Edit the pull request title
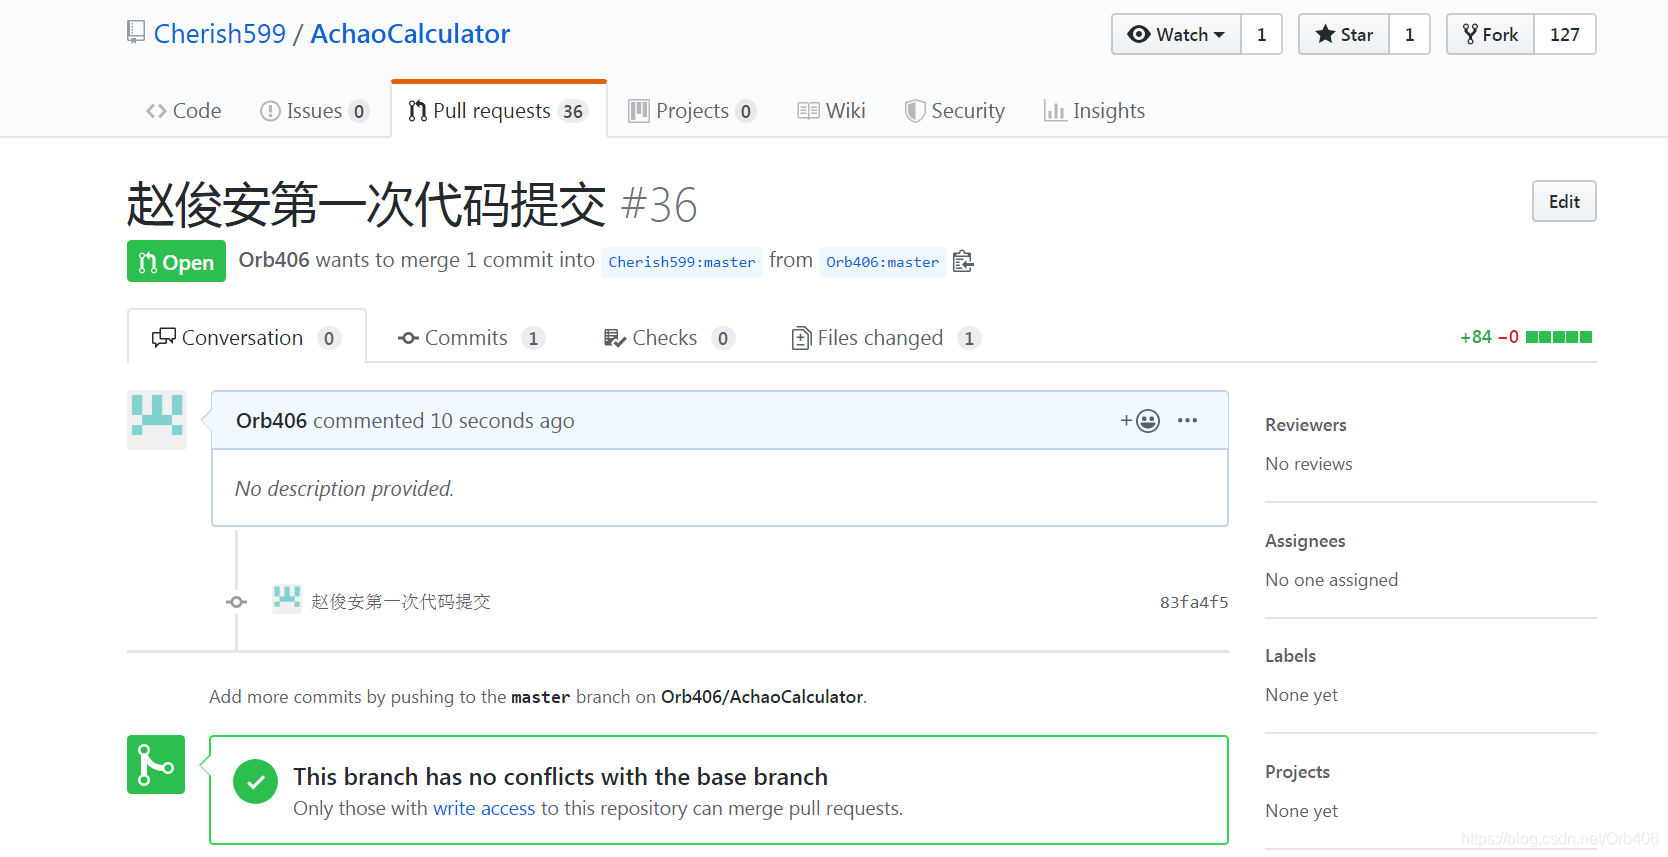The width and height of the screenshot is (1668, 857). 1564,201
